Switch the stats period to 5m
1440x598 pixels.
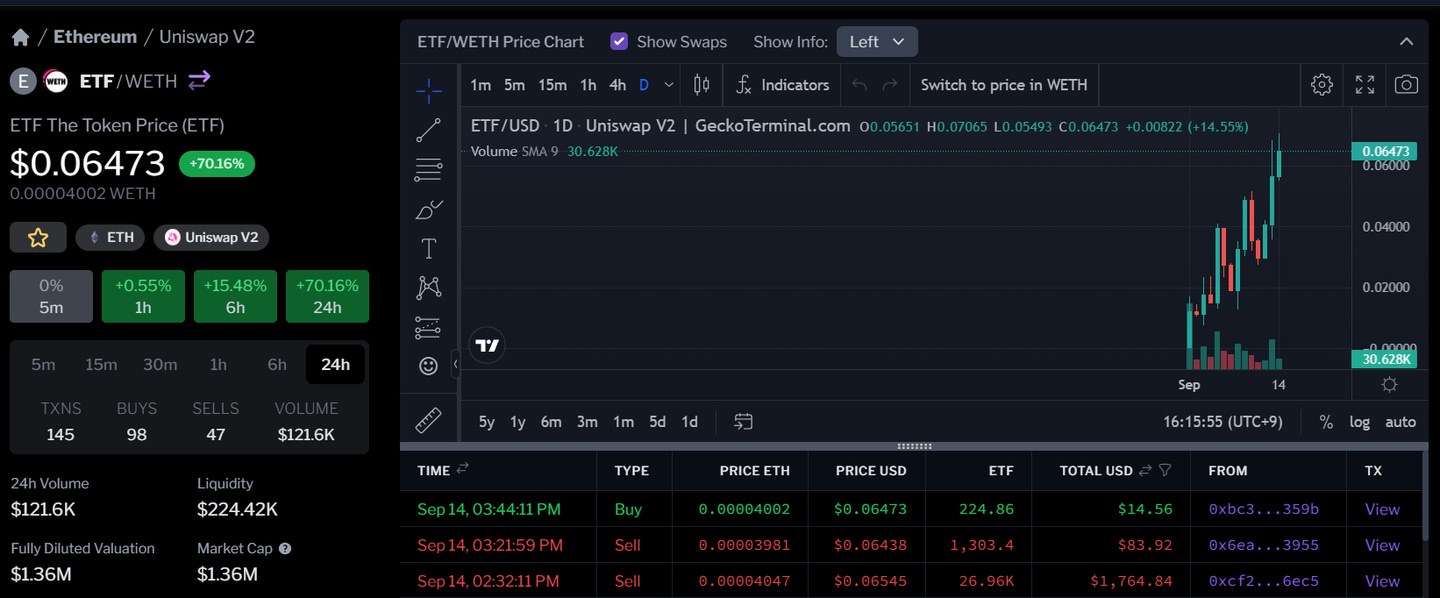click(43, 364)
